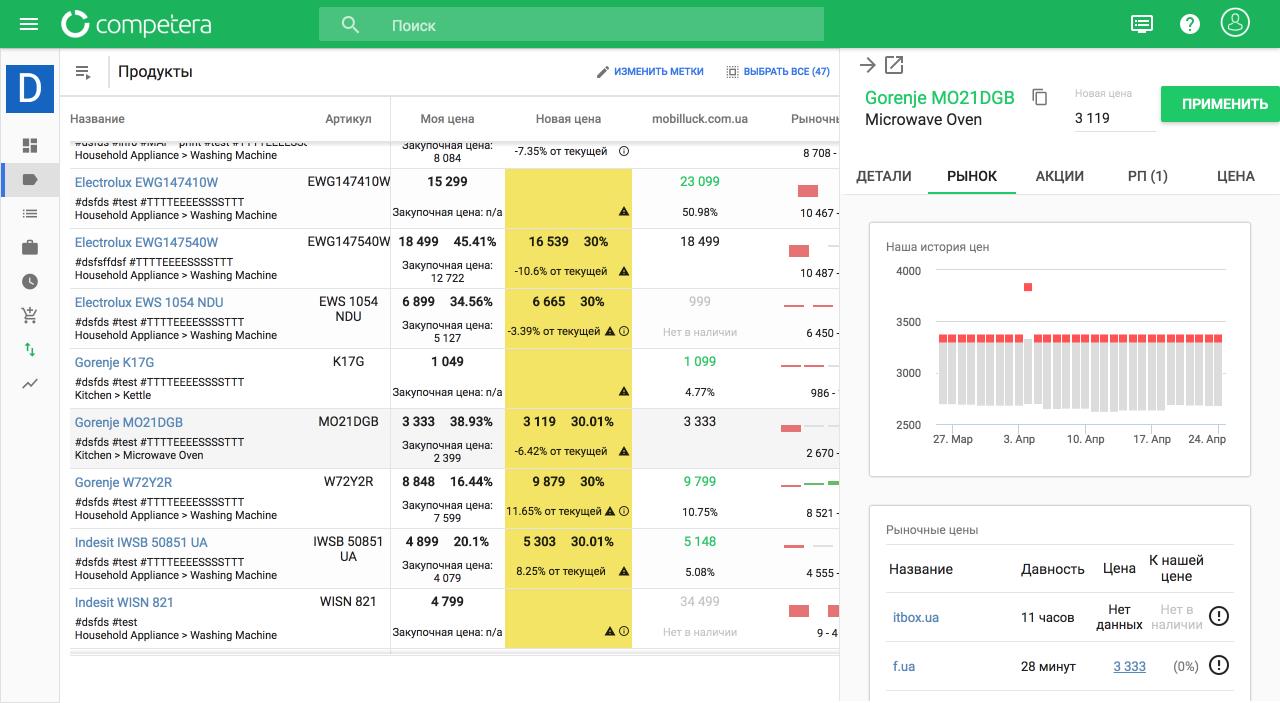This screenshot has height=703, width=1280.
Task: Open the Indesit IWSB 50851 UA link
Action: tap(141, 542)
